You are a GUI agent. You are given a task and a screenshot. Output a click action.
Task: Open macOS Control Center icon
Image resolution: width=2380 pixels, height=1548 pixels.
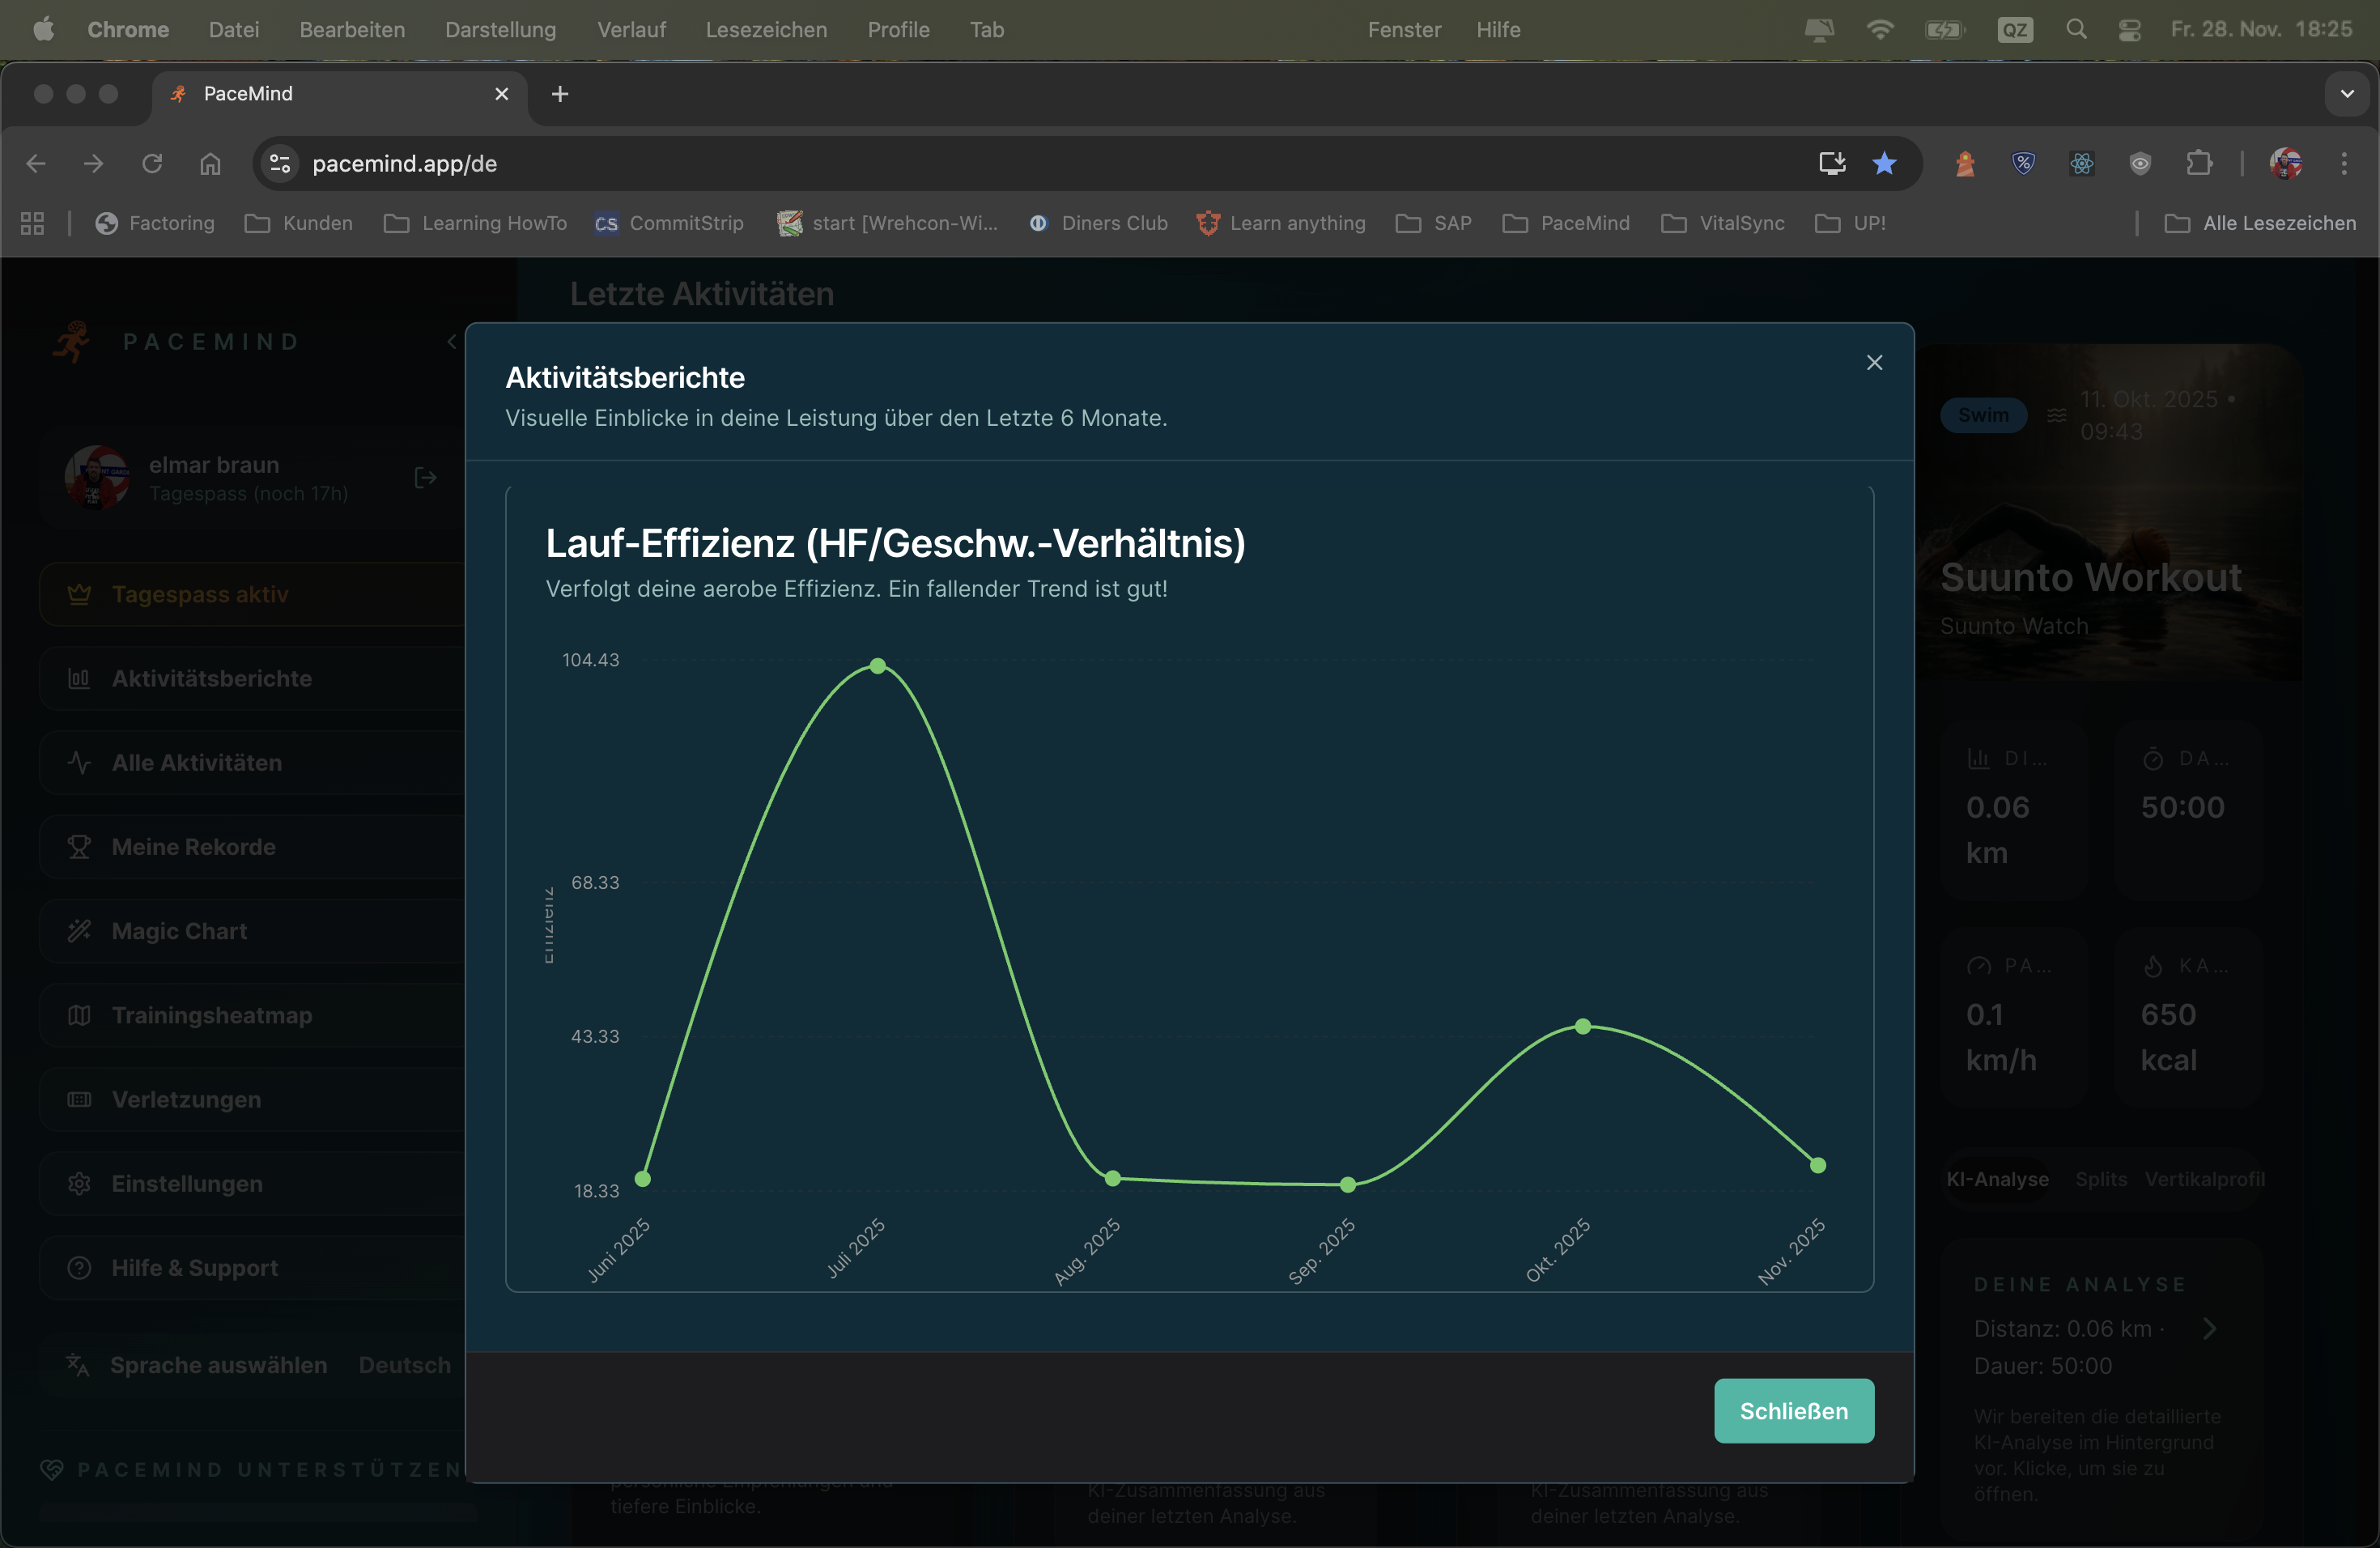(x=2129, y=30)
